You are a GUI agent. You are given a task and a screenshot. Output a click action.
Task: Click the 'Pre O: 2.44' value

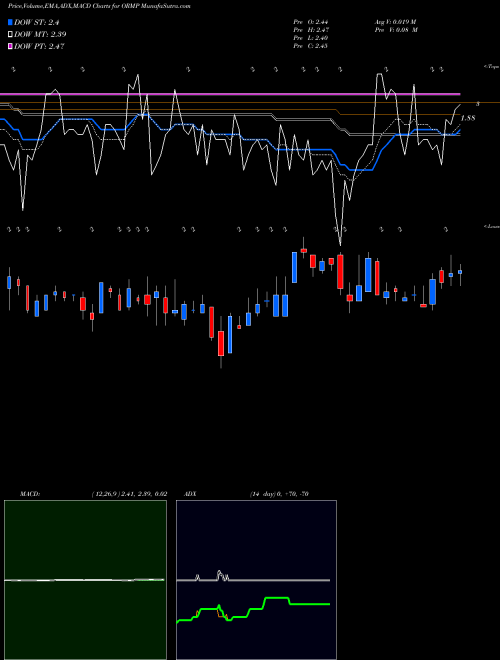coord(311,22)
